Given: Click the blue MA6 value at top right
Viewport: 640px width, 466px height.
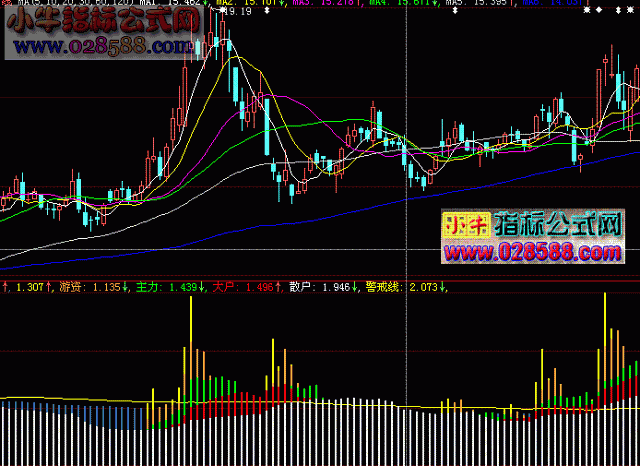Looking at the screenshot, I should pyautogui.click(x=570, y=4).
